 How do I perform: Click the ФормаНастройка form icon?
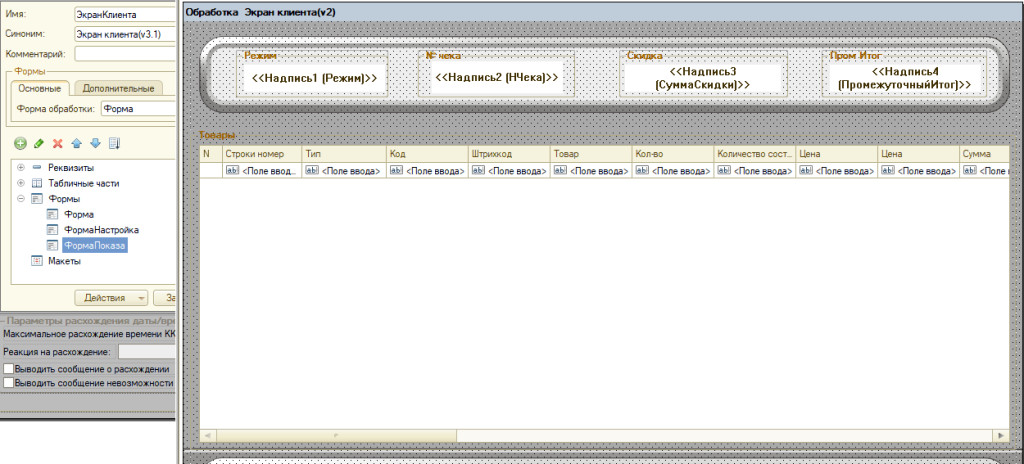(x=52, y=229)
